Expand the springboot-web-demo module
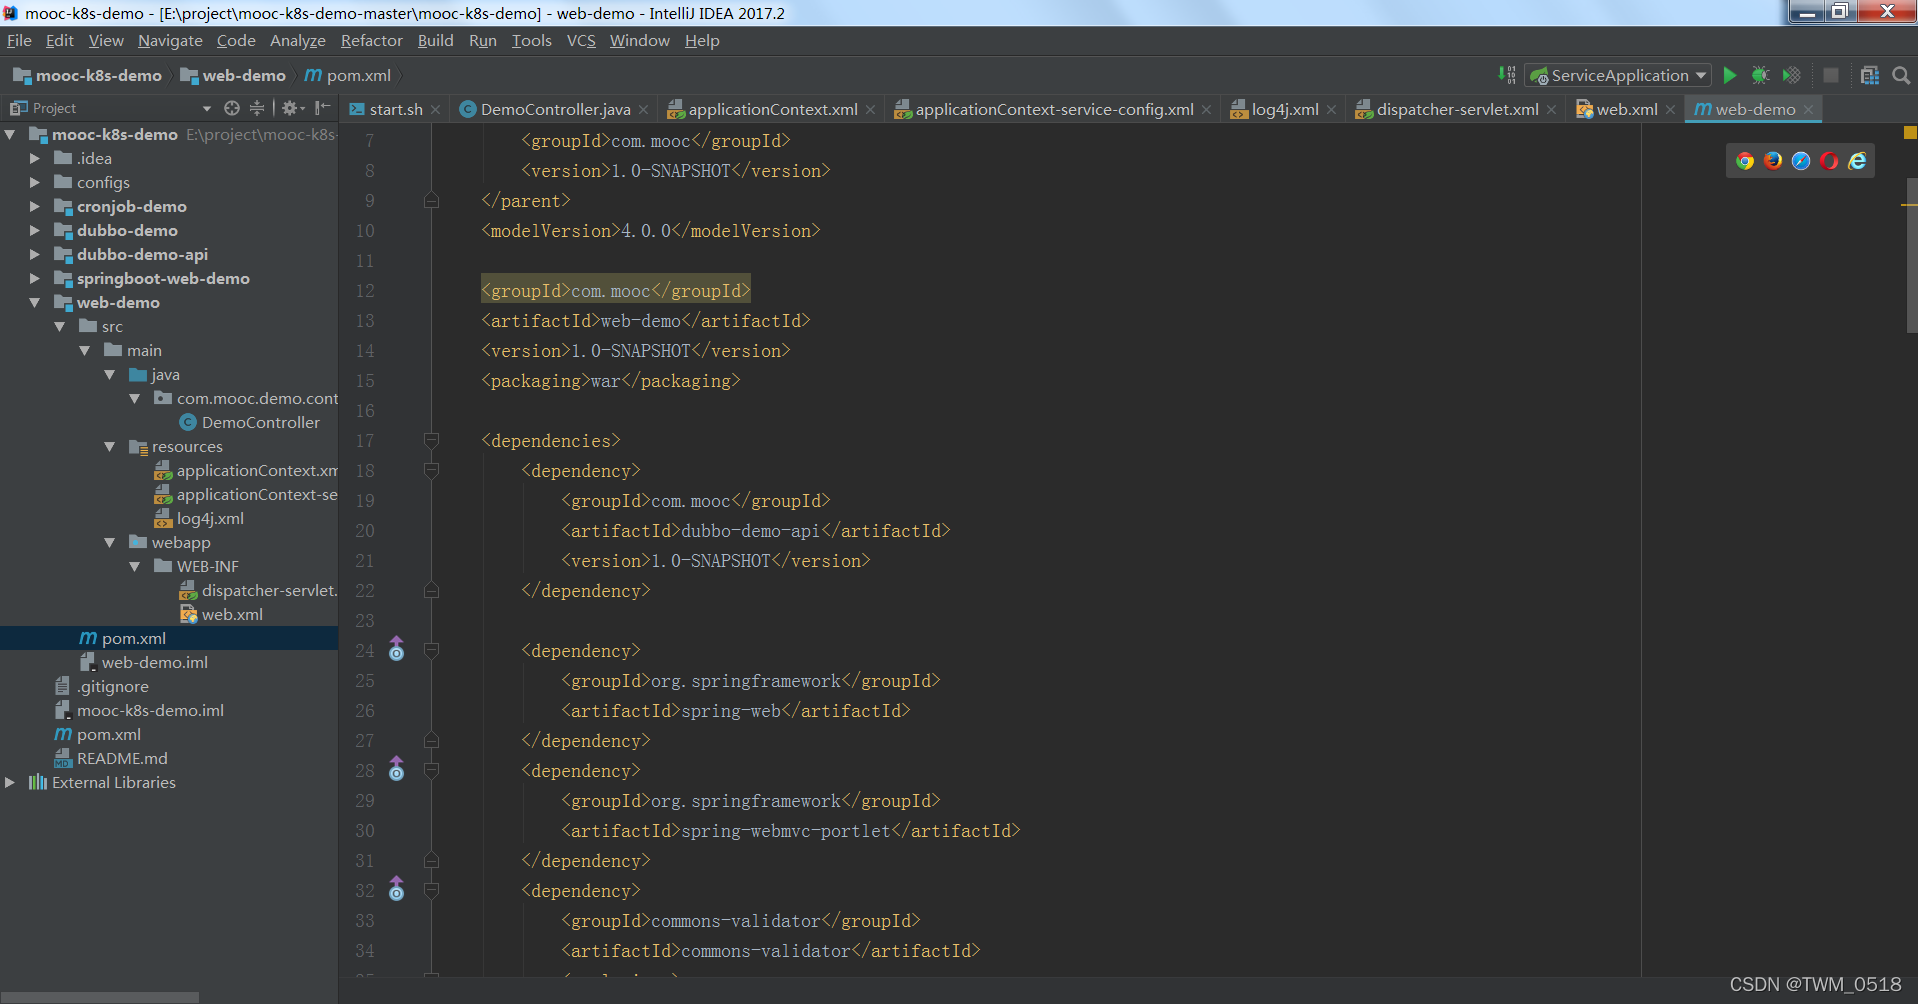1918x1004 pixels. 35,278
